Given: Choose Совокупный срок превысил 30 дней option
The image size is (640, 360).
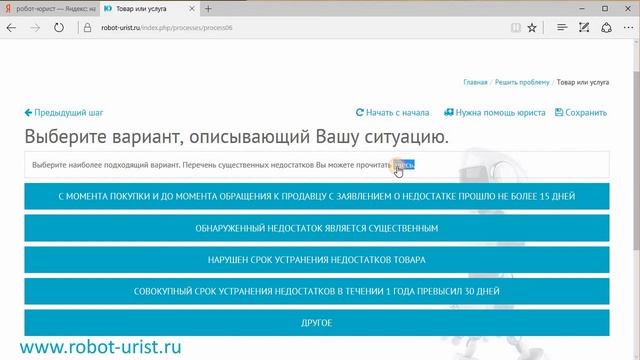Looking at the screenshot, I should 317,291.
